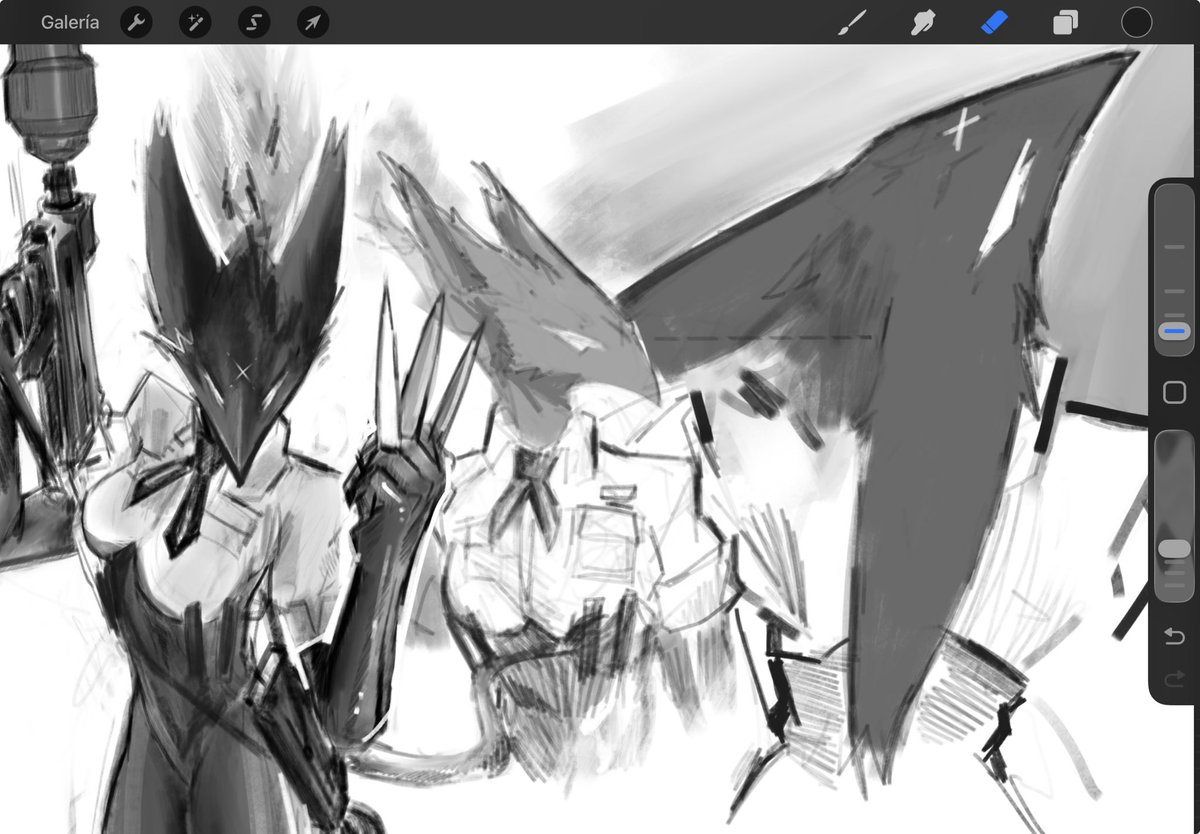The height and width of the screenshot is (834, 1200).
Task: Select the Eraser tool
Action: coord(994,22)
